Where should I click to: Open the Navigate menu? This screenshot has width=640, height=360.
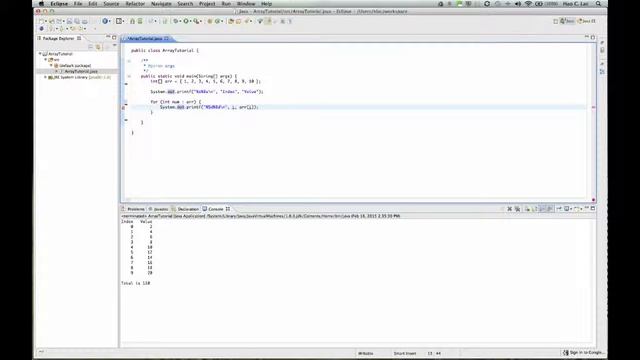161,4
